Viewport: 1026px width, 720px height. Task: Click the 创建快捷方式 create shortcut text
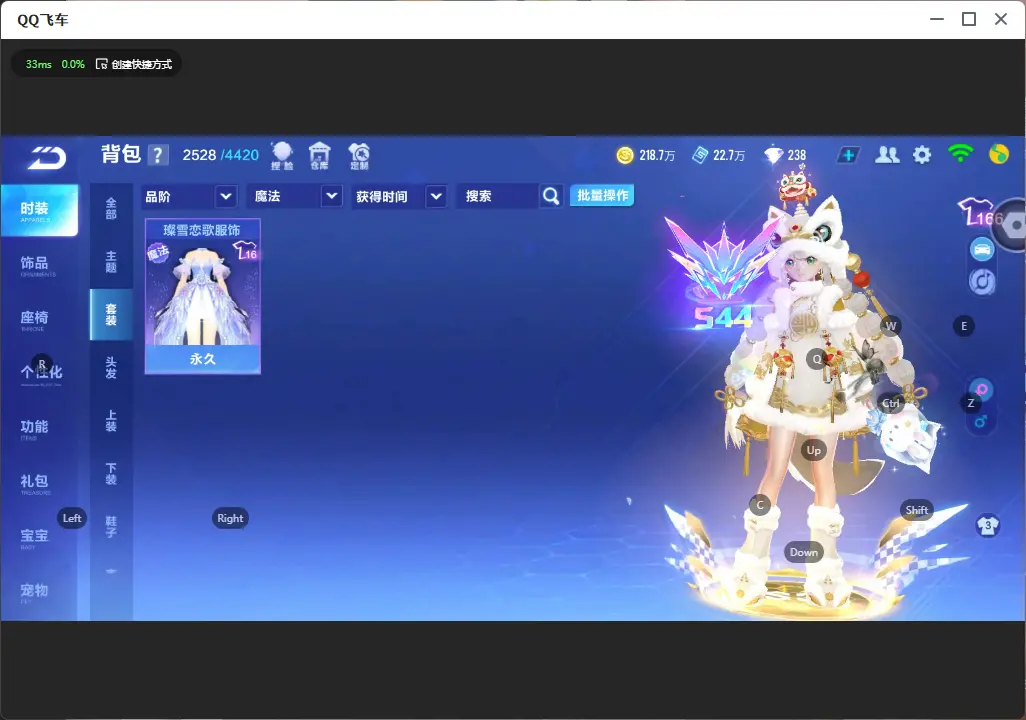point(141,64)
